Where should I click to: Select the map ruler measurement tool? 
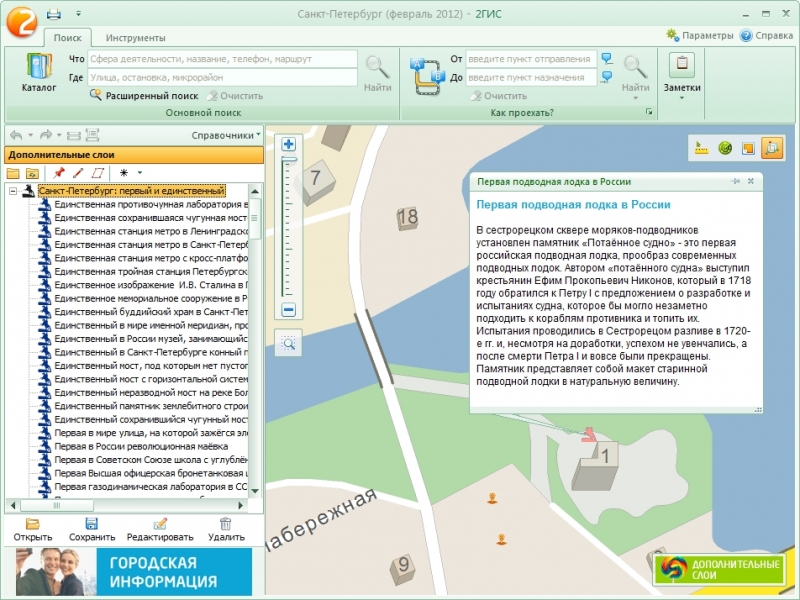702,148
